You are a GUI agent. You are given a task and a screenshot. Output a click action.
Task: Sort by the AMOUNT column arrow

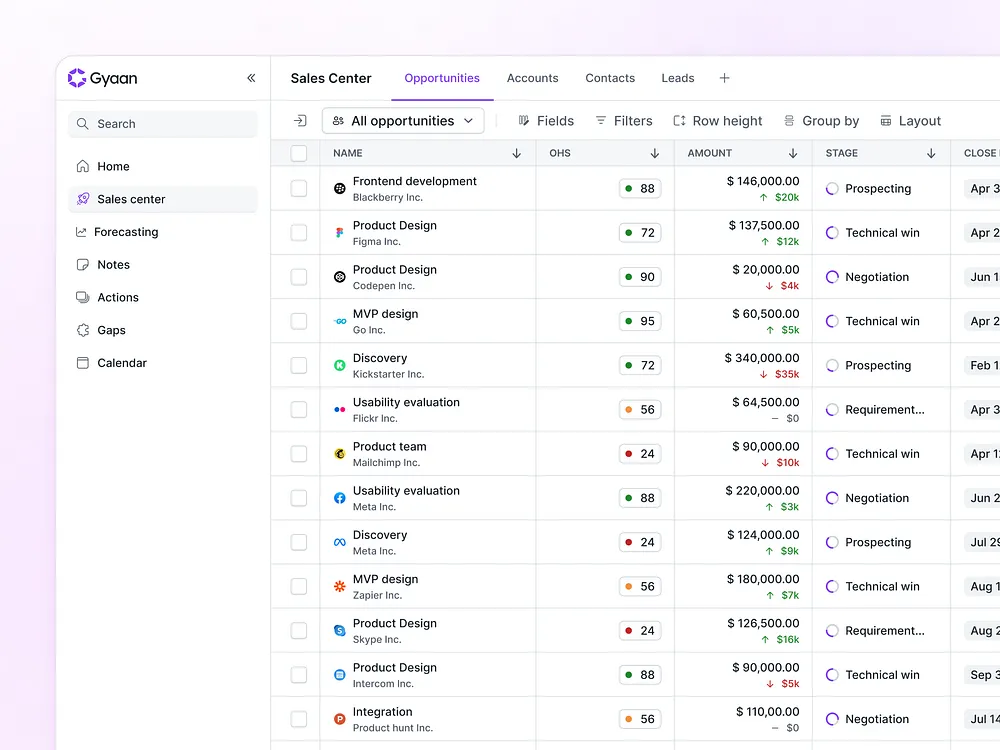(x=793, y=153)
